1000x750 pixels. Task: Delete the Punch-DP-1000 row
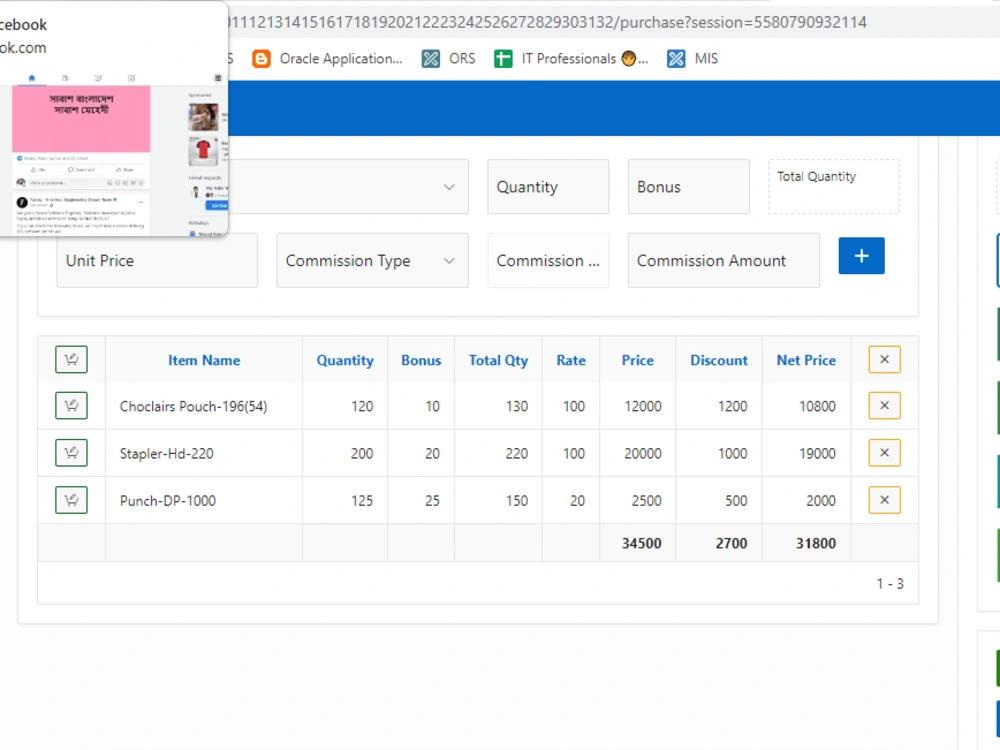[x=885, y=500]
